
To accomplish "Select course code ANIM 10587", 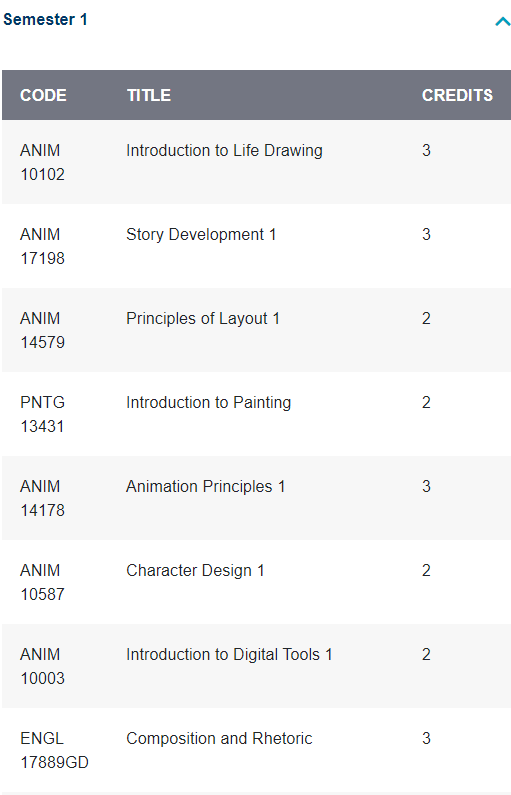I will coord(43,582).
